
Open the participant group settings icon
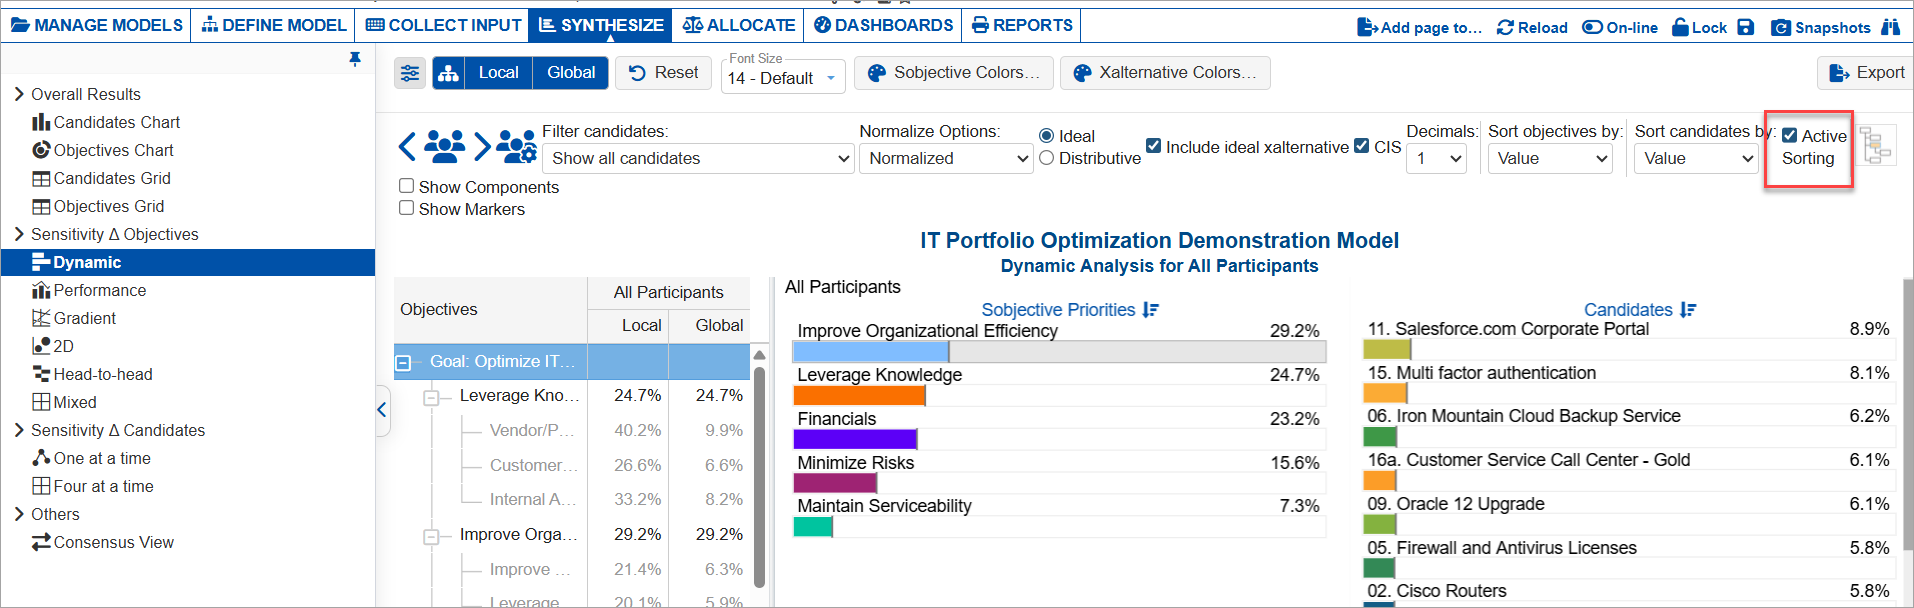click(516, 147)
